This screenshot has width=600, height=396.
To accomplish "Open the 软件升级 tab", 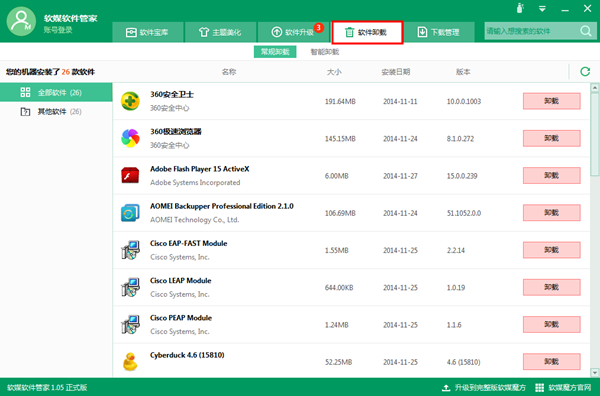I will click(x=293, y=32).
